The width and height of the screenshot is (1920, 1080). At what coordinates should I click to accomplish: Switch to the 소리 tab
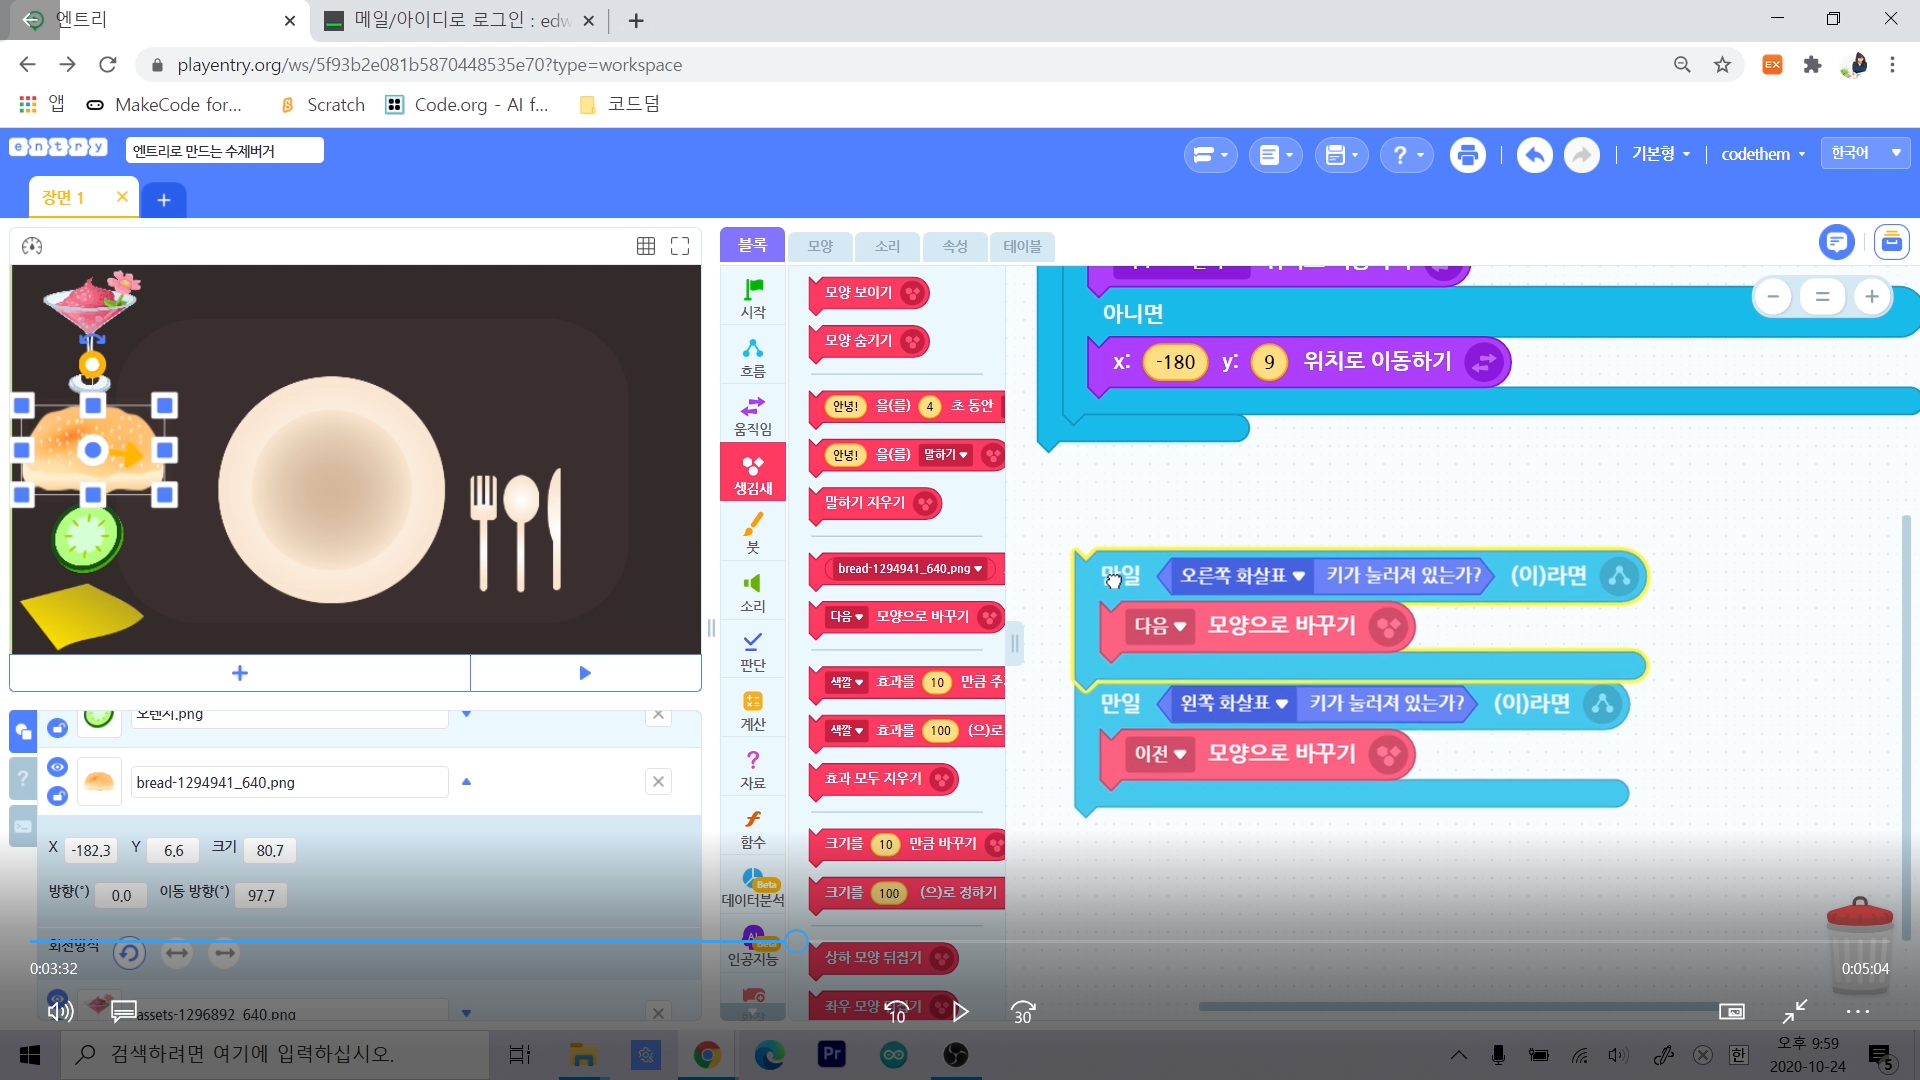(x=887, y=246)
